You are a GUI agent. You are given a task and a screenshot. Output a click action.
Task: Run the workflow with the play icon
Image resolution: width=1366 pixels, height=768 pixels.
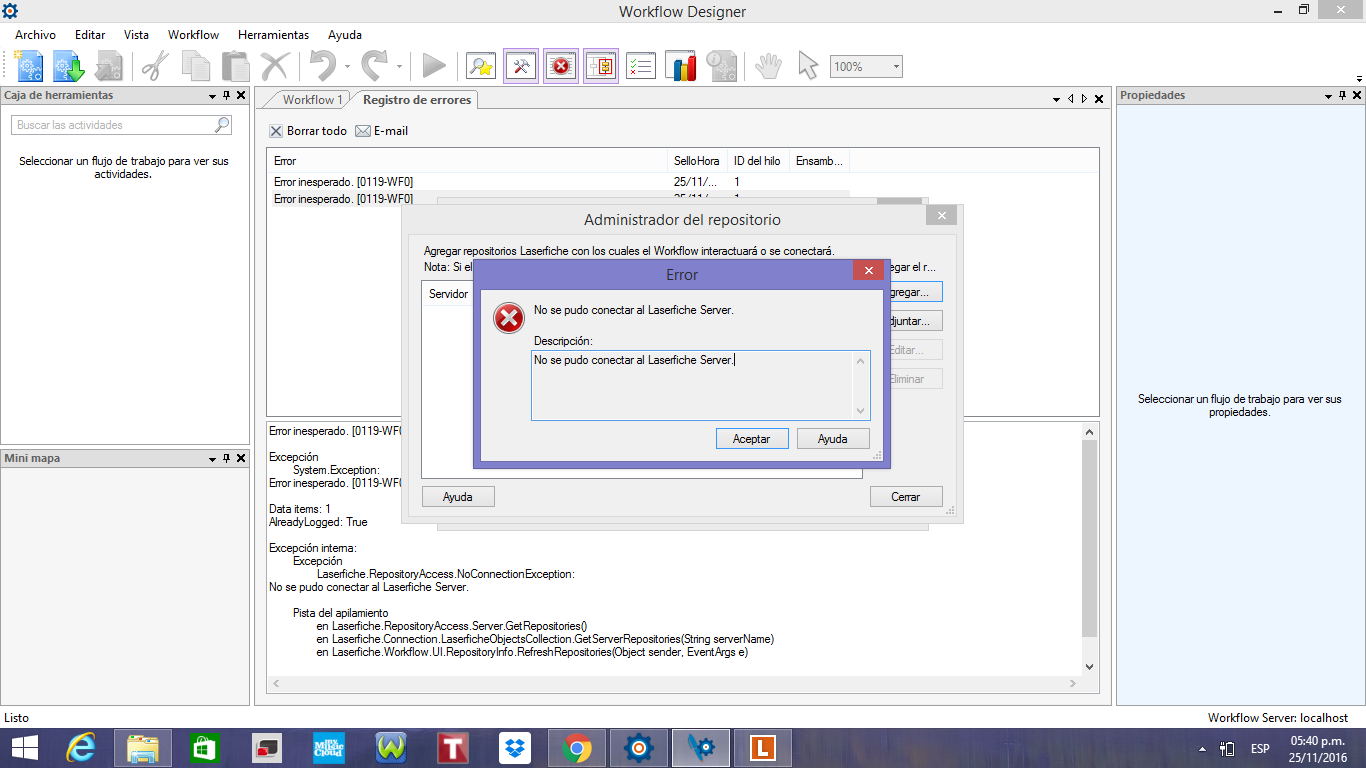point(434,66)
